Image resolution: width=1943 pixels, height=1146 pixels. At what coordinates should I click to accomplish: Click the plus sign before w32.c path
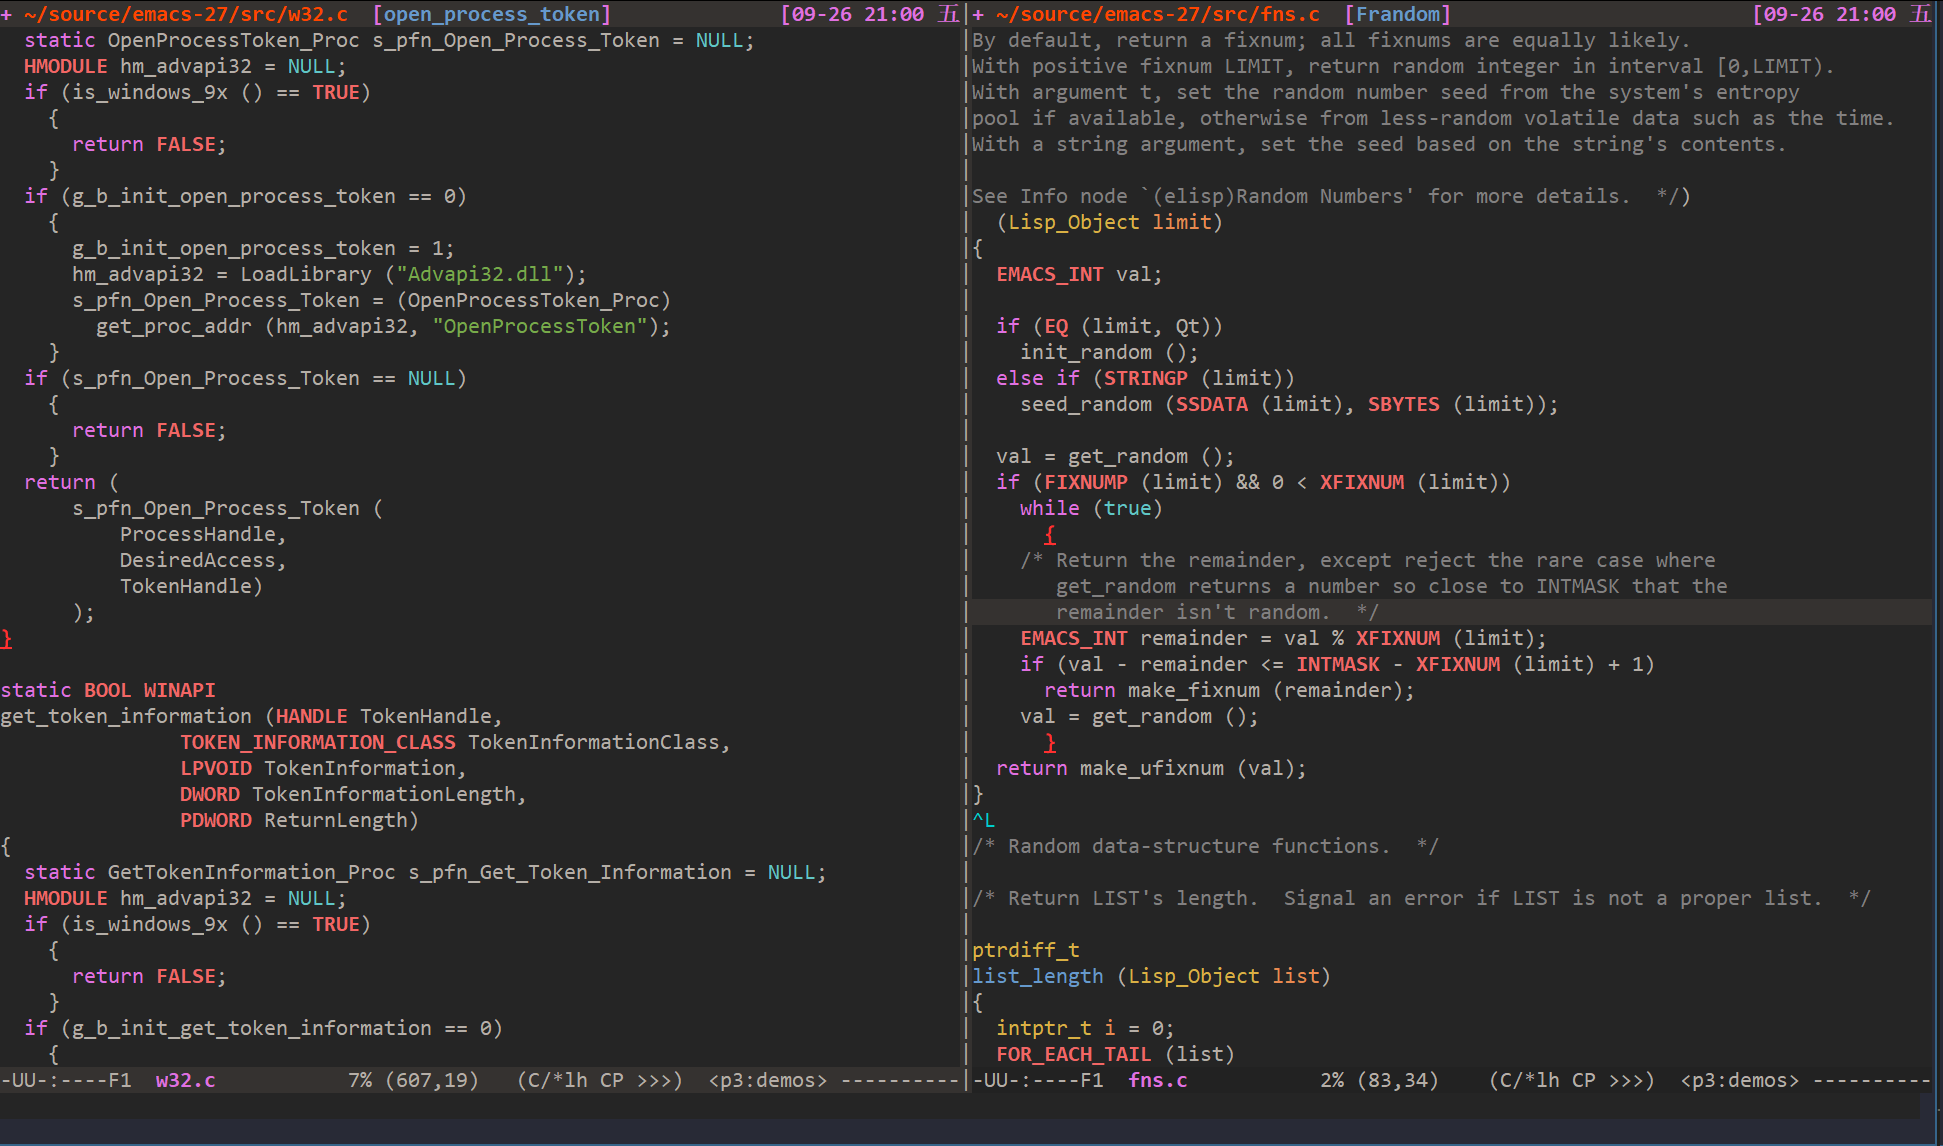tap(7, 14)
